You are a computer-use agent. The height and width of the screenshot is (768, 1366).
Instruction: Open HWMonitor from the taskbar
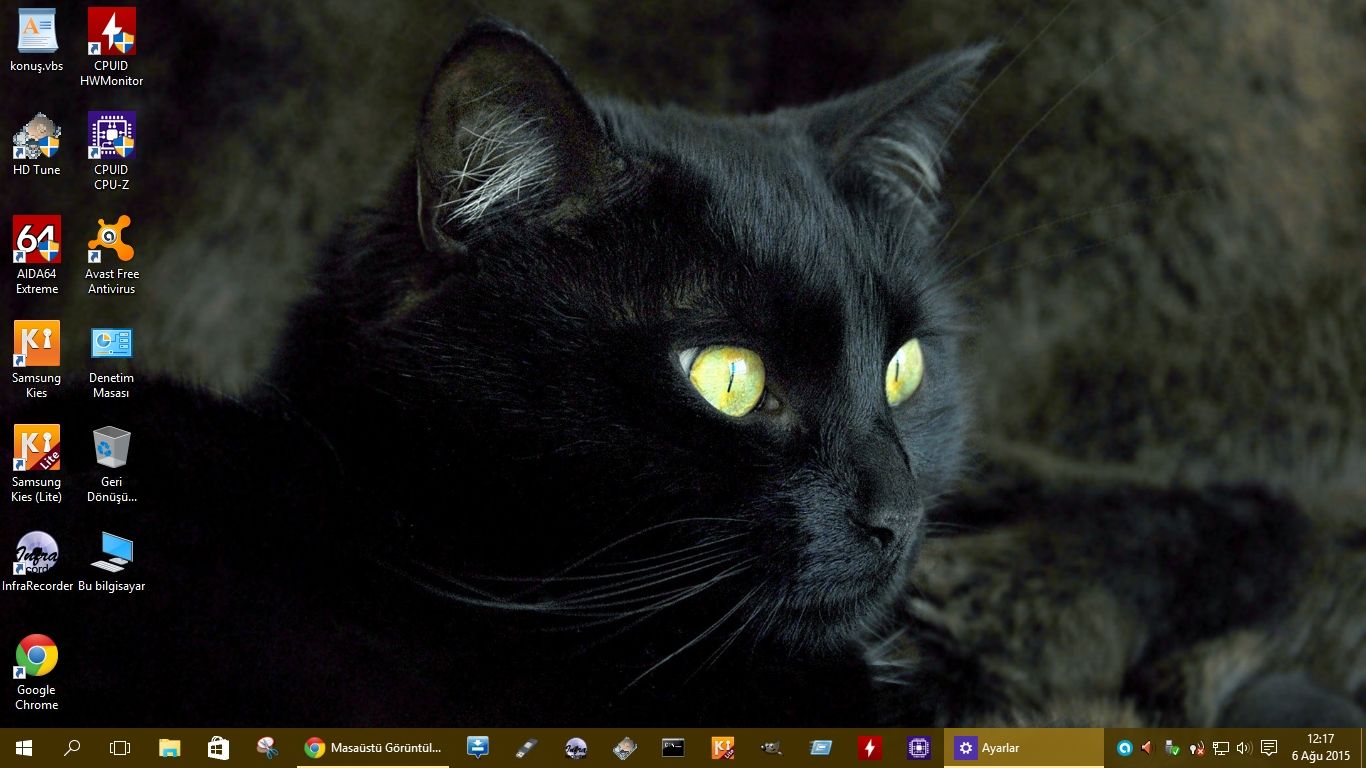click(x=870, y=748)
